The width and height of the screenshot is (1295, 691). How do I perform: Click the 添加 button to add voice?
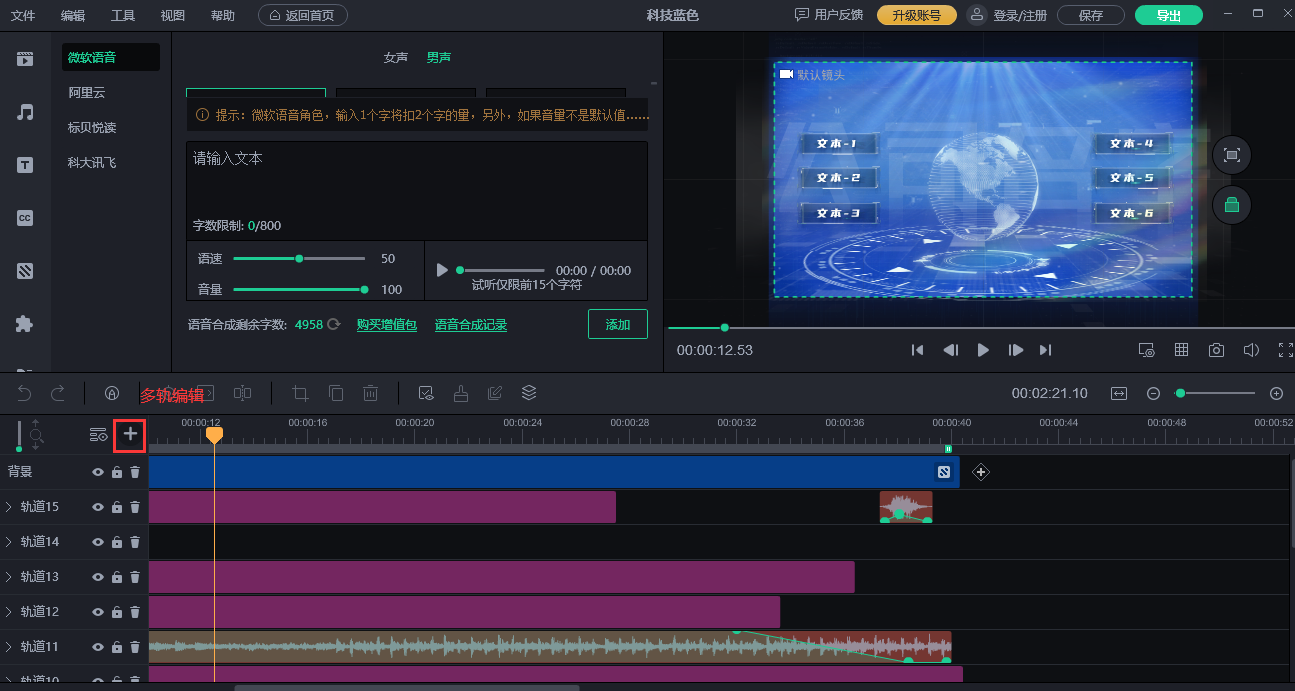[x=617, y=323]
